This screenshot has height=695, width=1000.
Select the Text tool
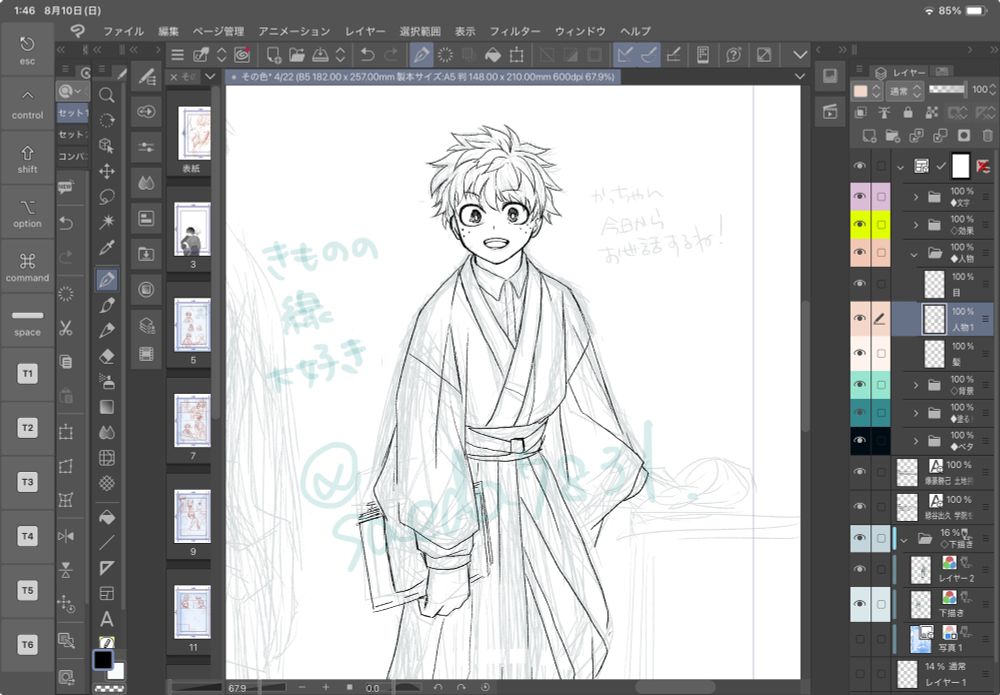tap(107, 618)
